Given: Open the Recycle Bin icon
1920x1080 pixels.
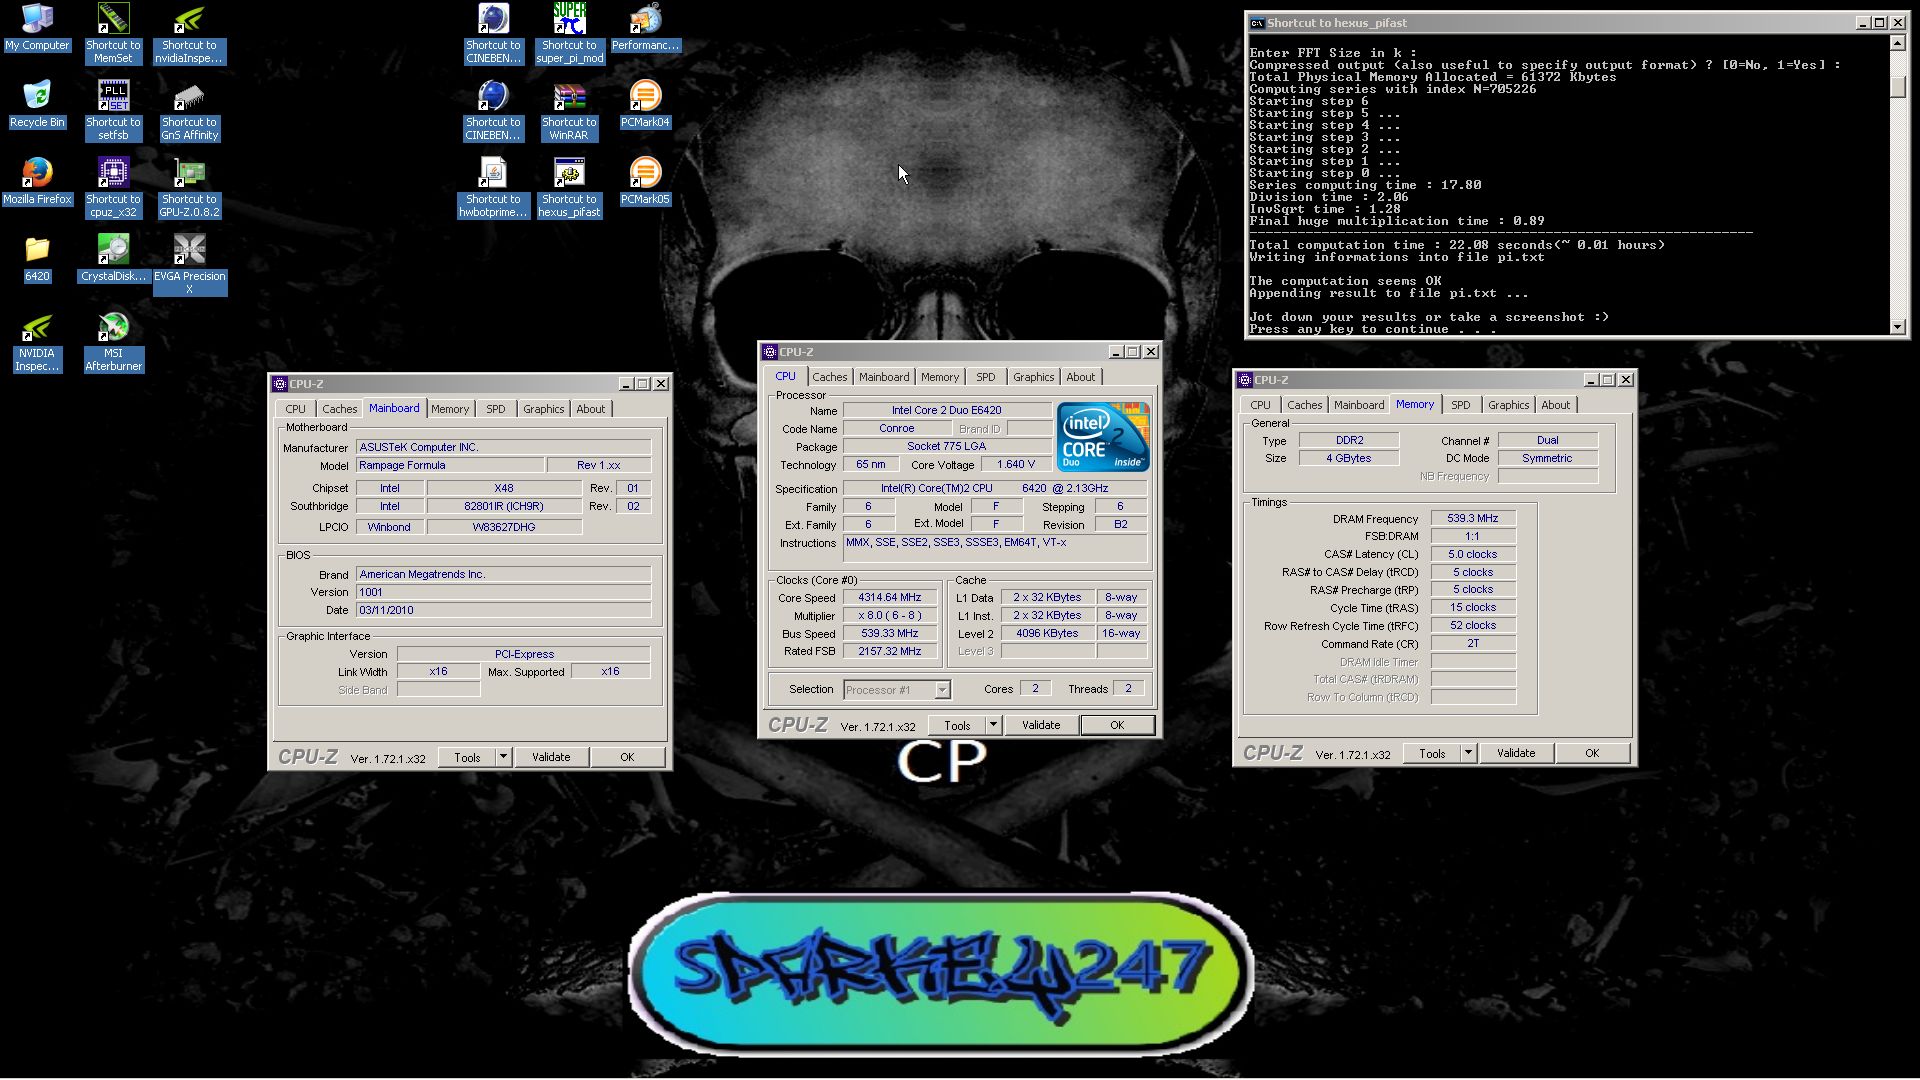Looking at the screenshot, I should [37, 105].
